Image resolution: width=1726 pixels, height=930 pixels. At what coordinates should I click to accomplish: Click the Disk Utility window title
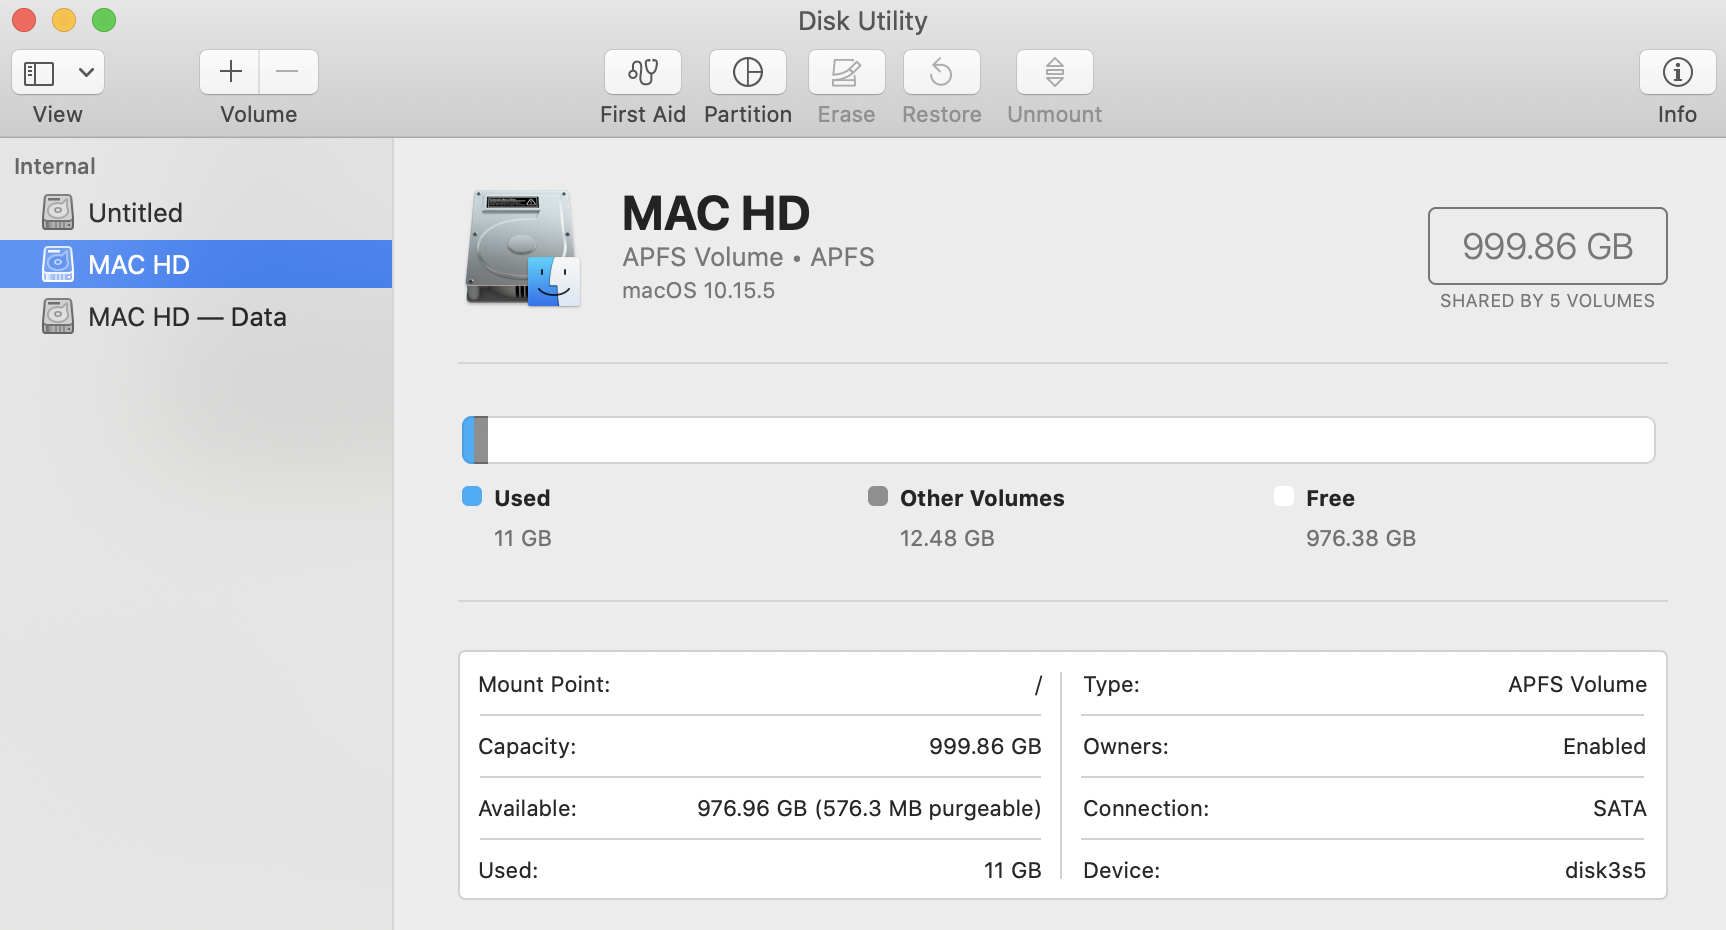point(863,21)
